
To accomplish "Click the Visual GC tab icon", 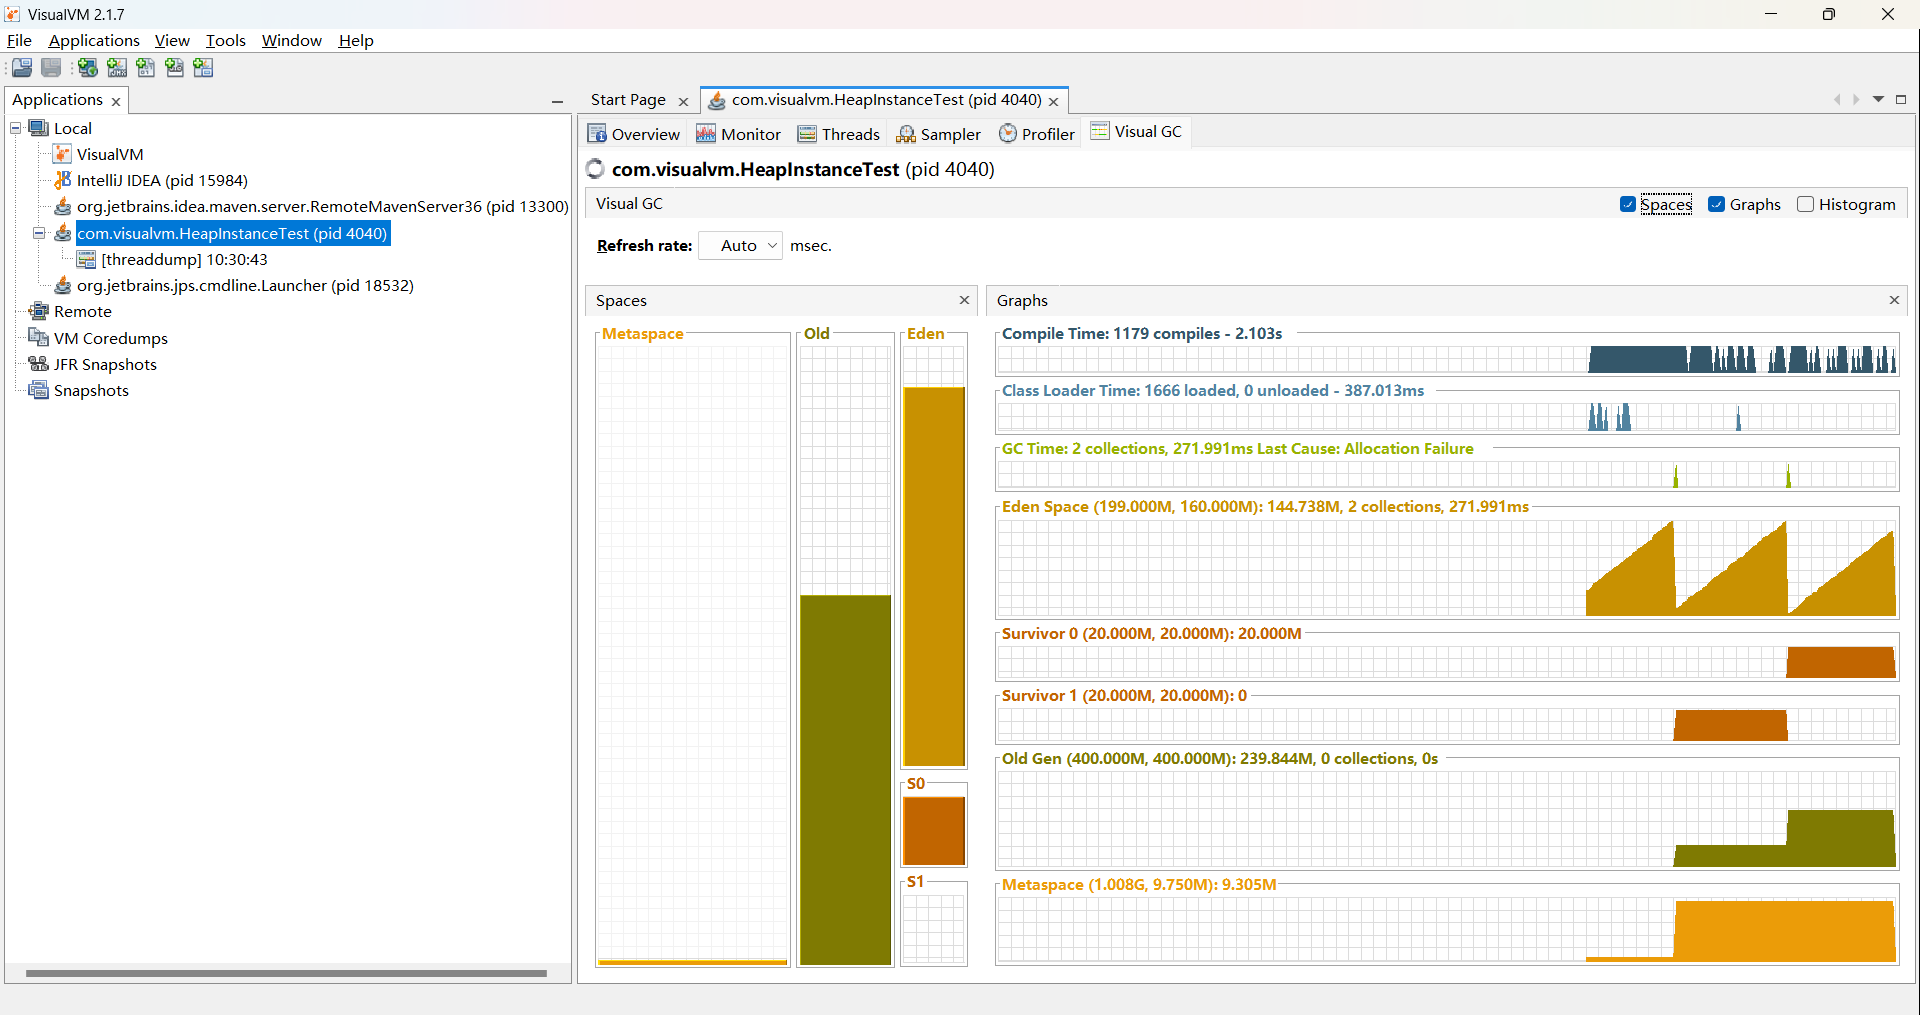I will 1100,131.
